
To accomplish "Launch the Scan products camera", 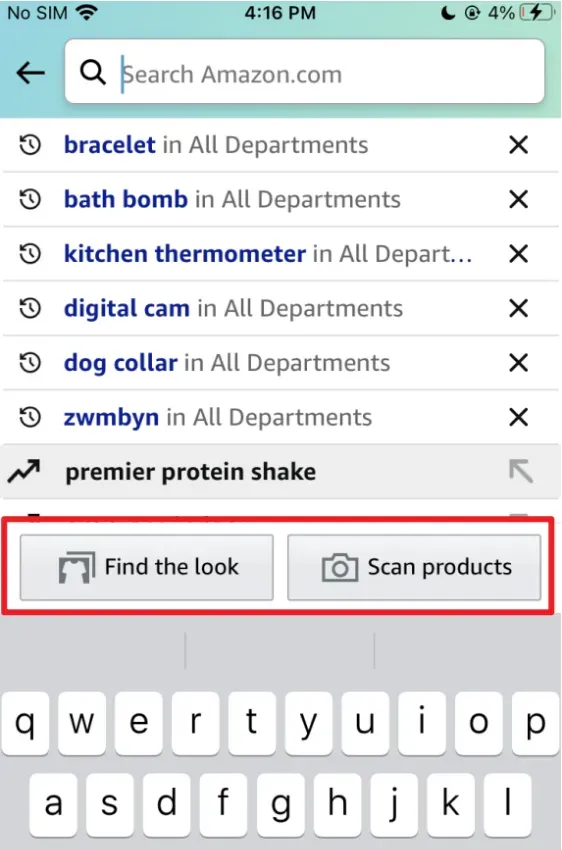I will point(414,567).
